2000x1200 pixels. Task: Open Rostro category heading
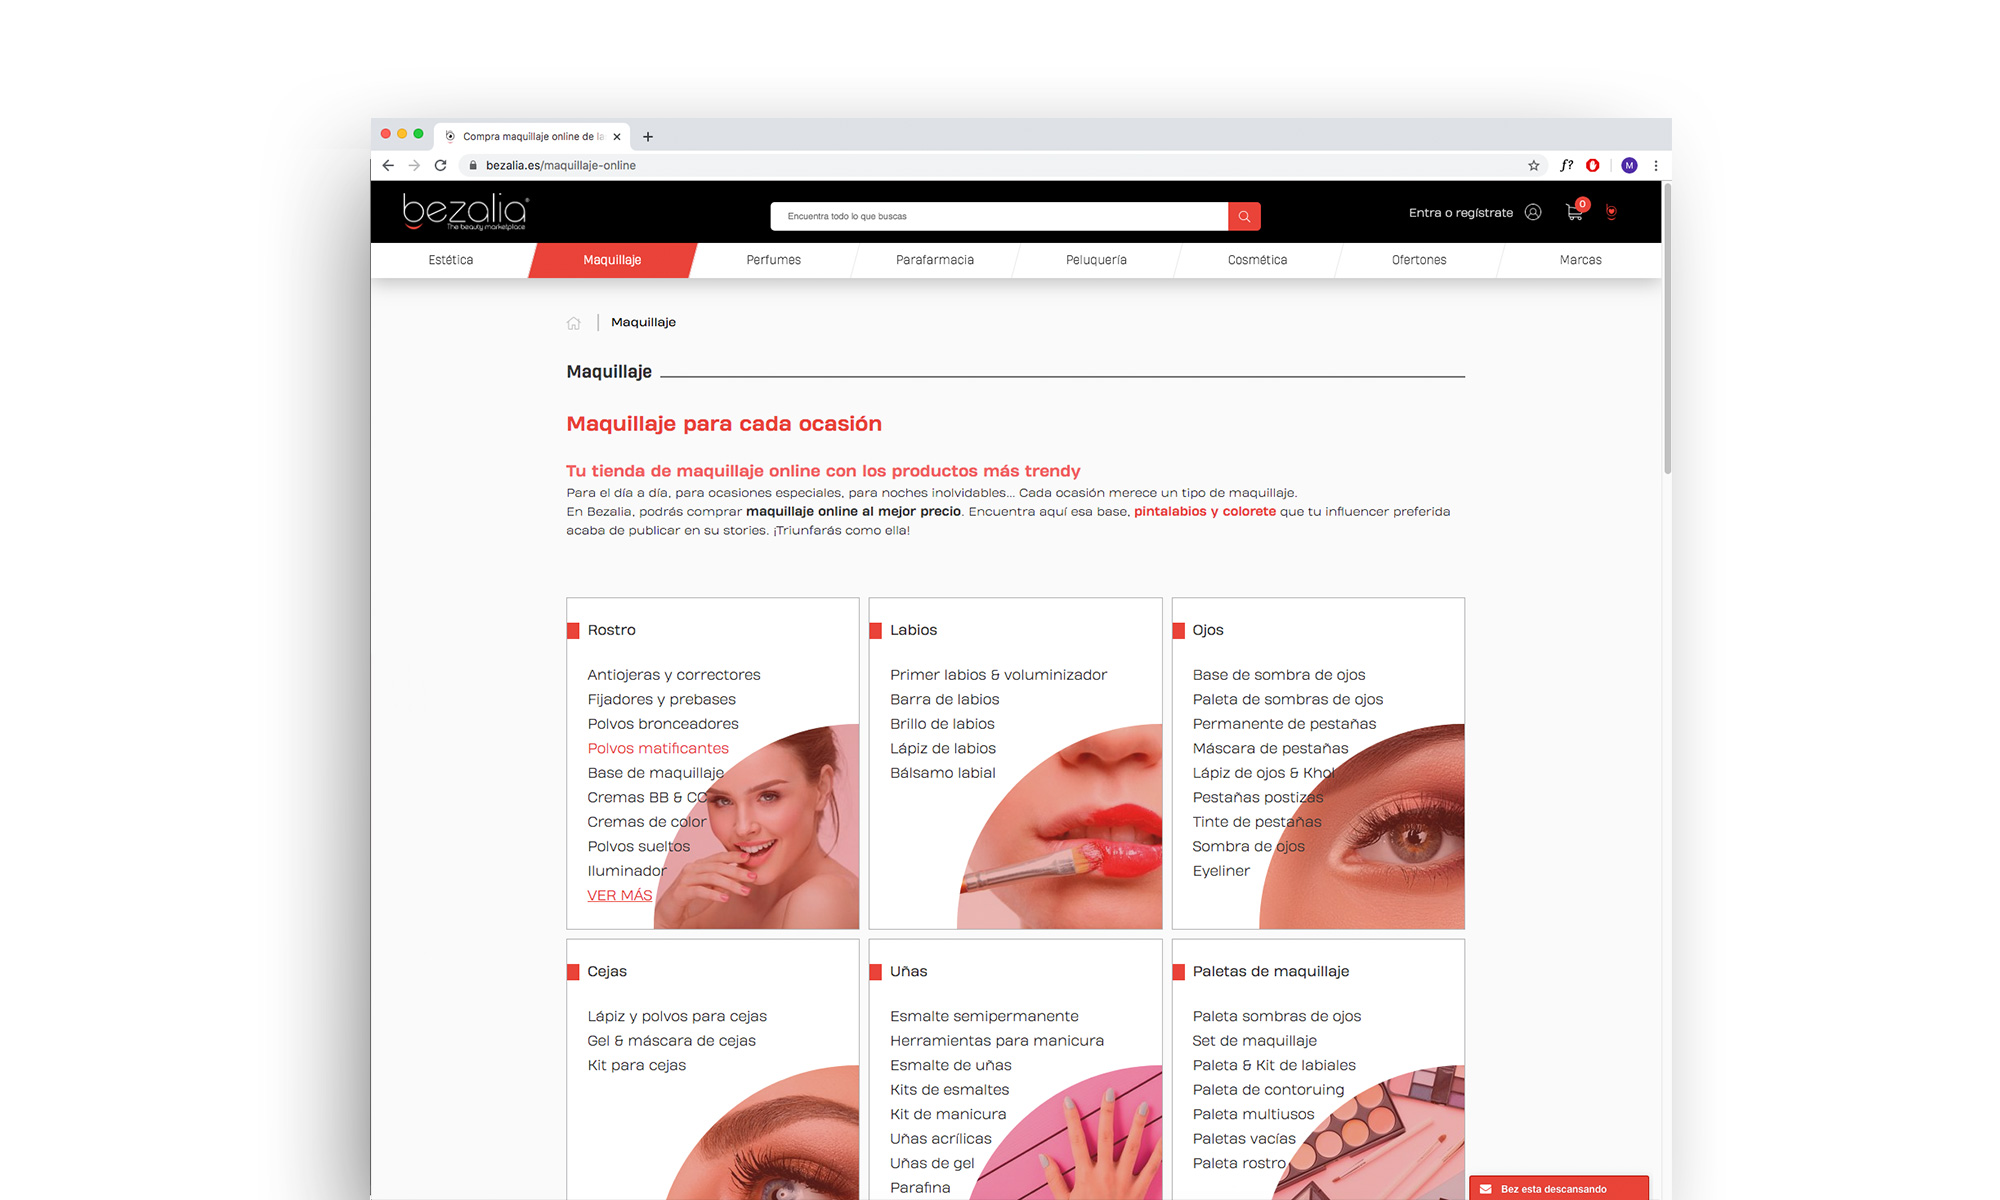pos(611,630)
